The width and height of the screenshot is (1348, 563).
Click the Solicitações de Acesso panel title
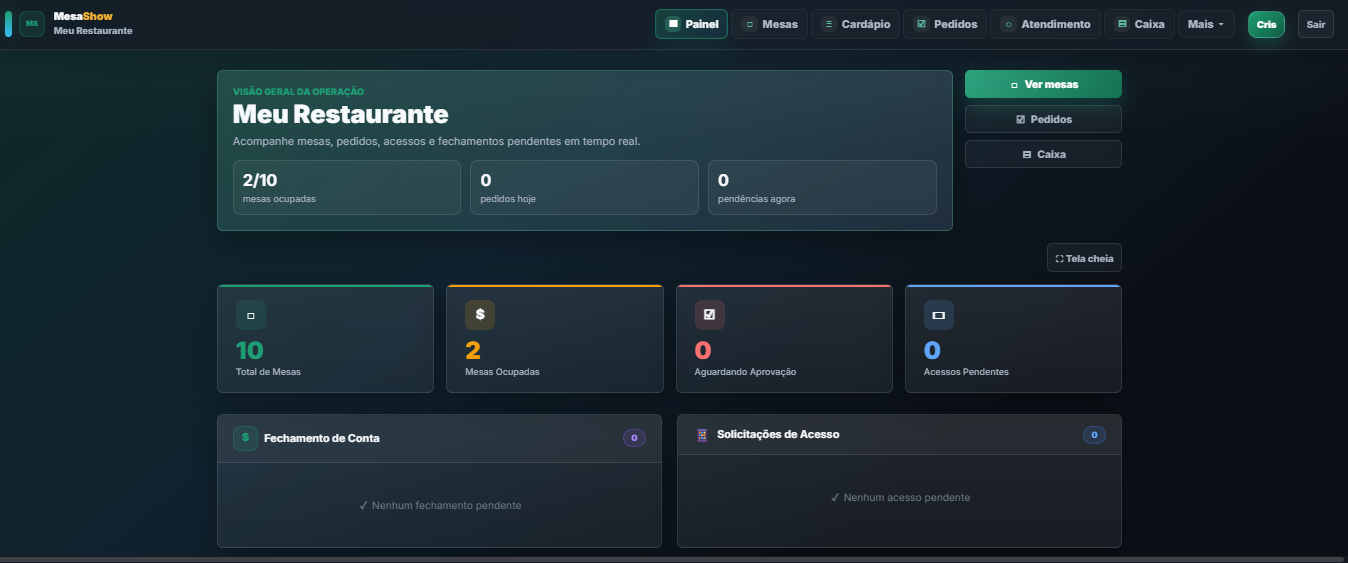[x=778, y=435]
